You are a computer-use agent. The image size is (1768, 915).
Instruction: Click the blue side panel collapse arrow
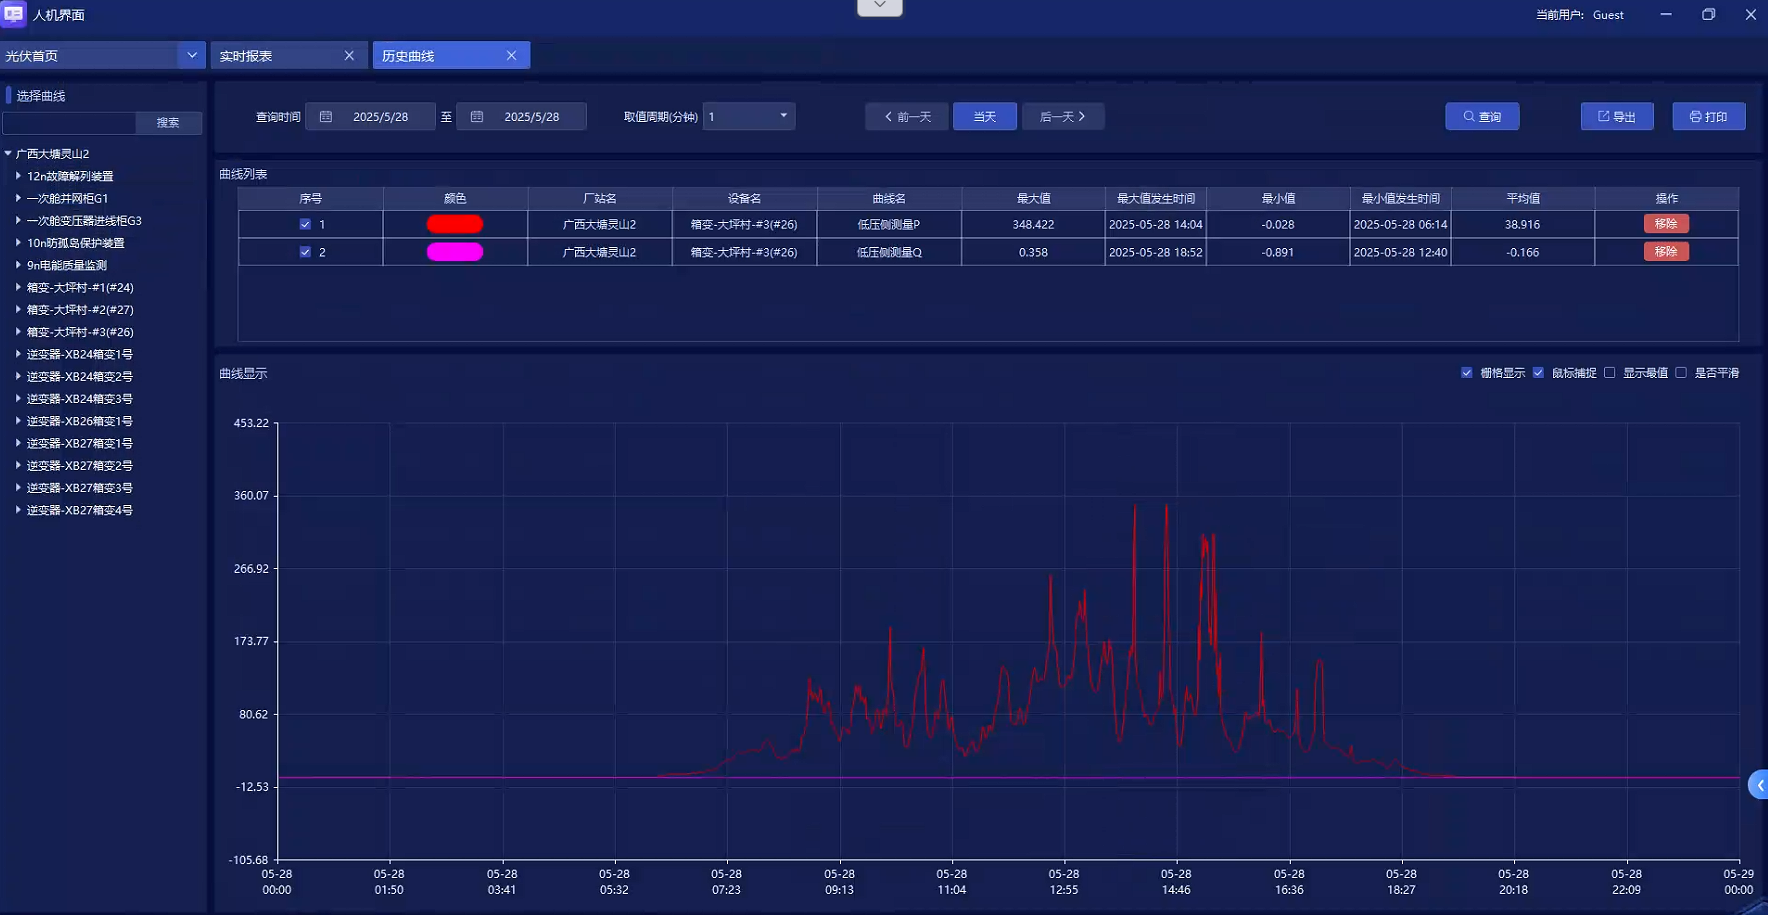(1759, 785)
